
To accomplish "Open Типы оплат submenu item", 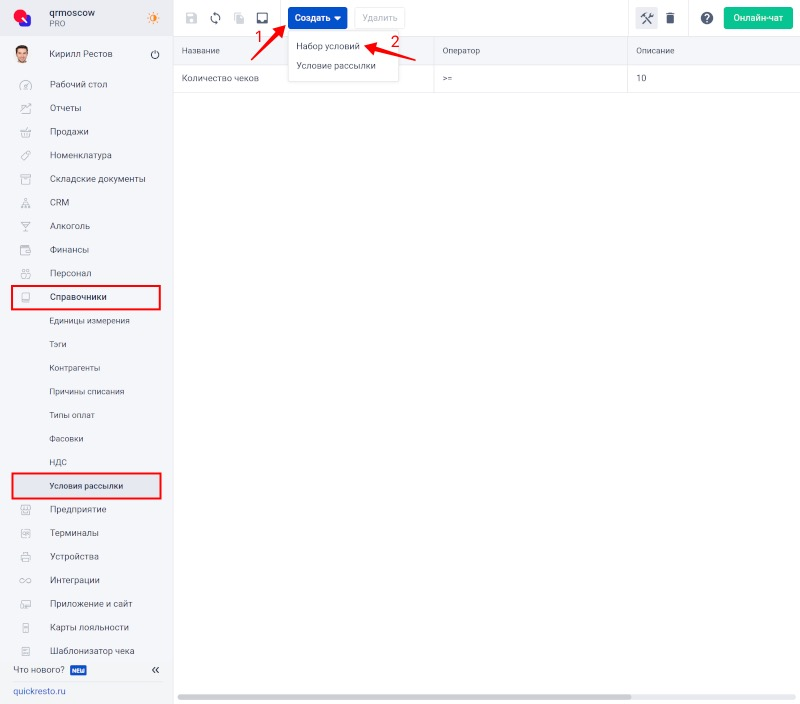I will [72, 415].
